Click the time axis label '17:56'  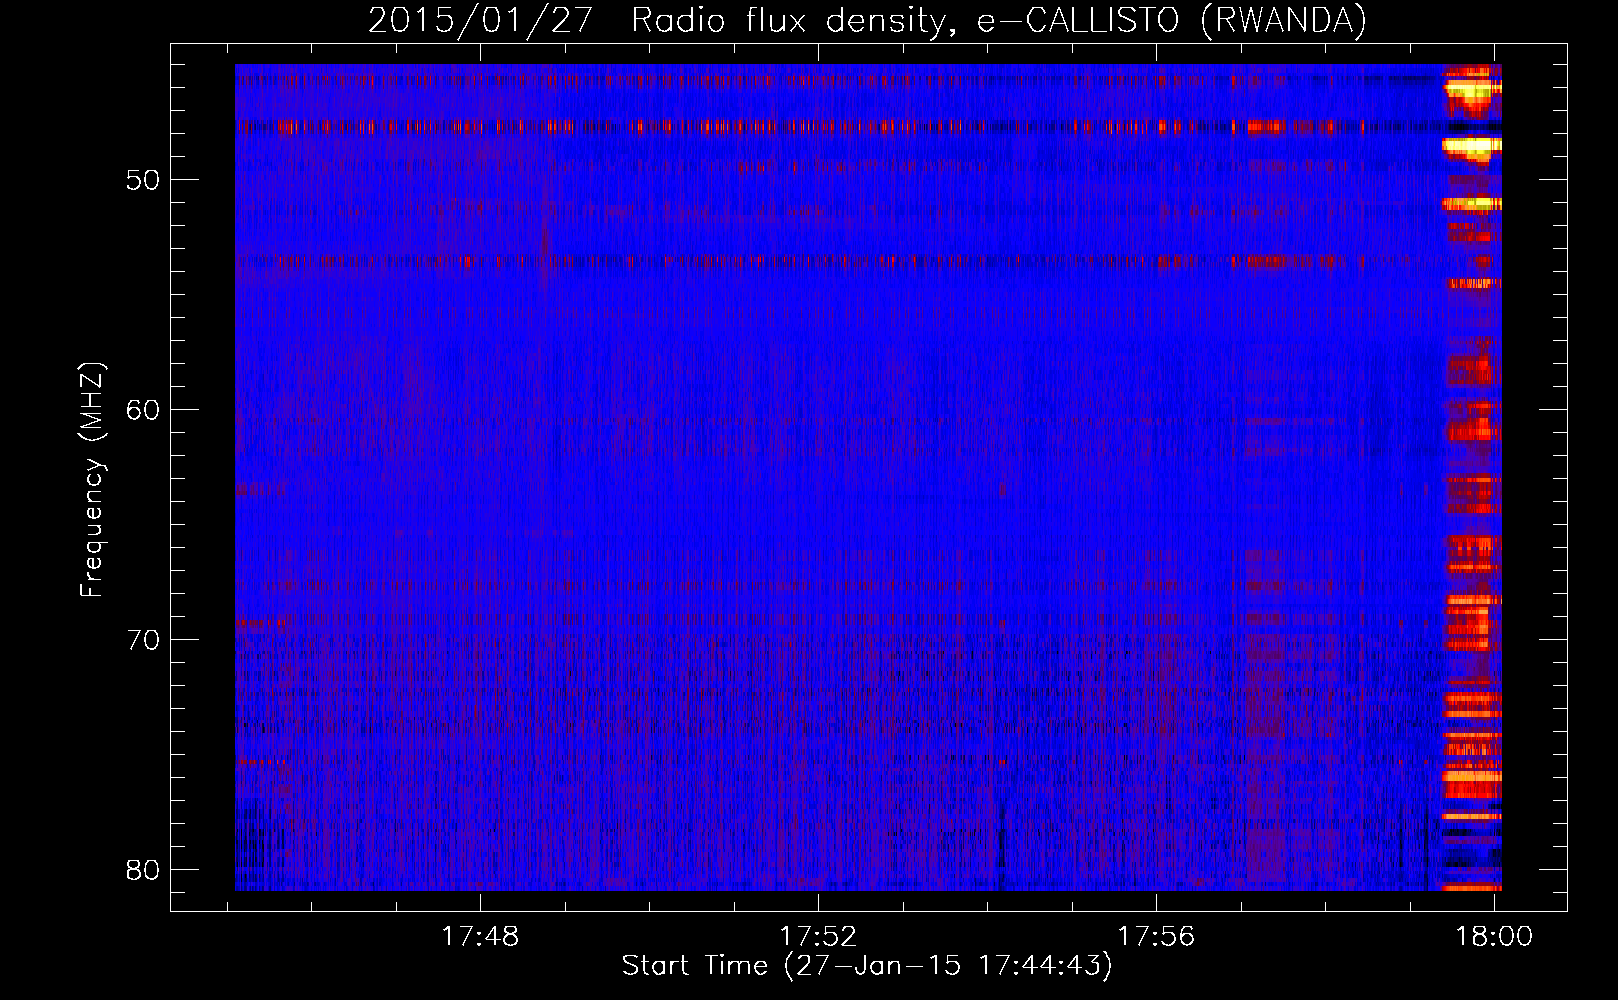click(x=1156, y=936)
